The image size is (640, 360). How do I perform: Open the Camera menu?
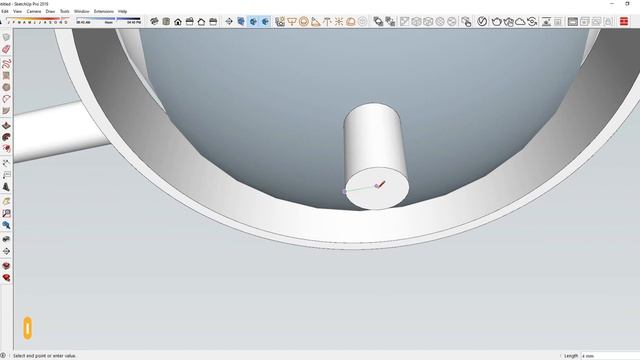tap(34, 11)
